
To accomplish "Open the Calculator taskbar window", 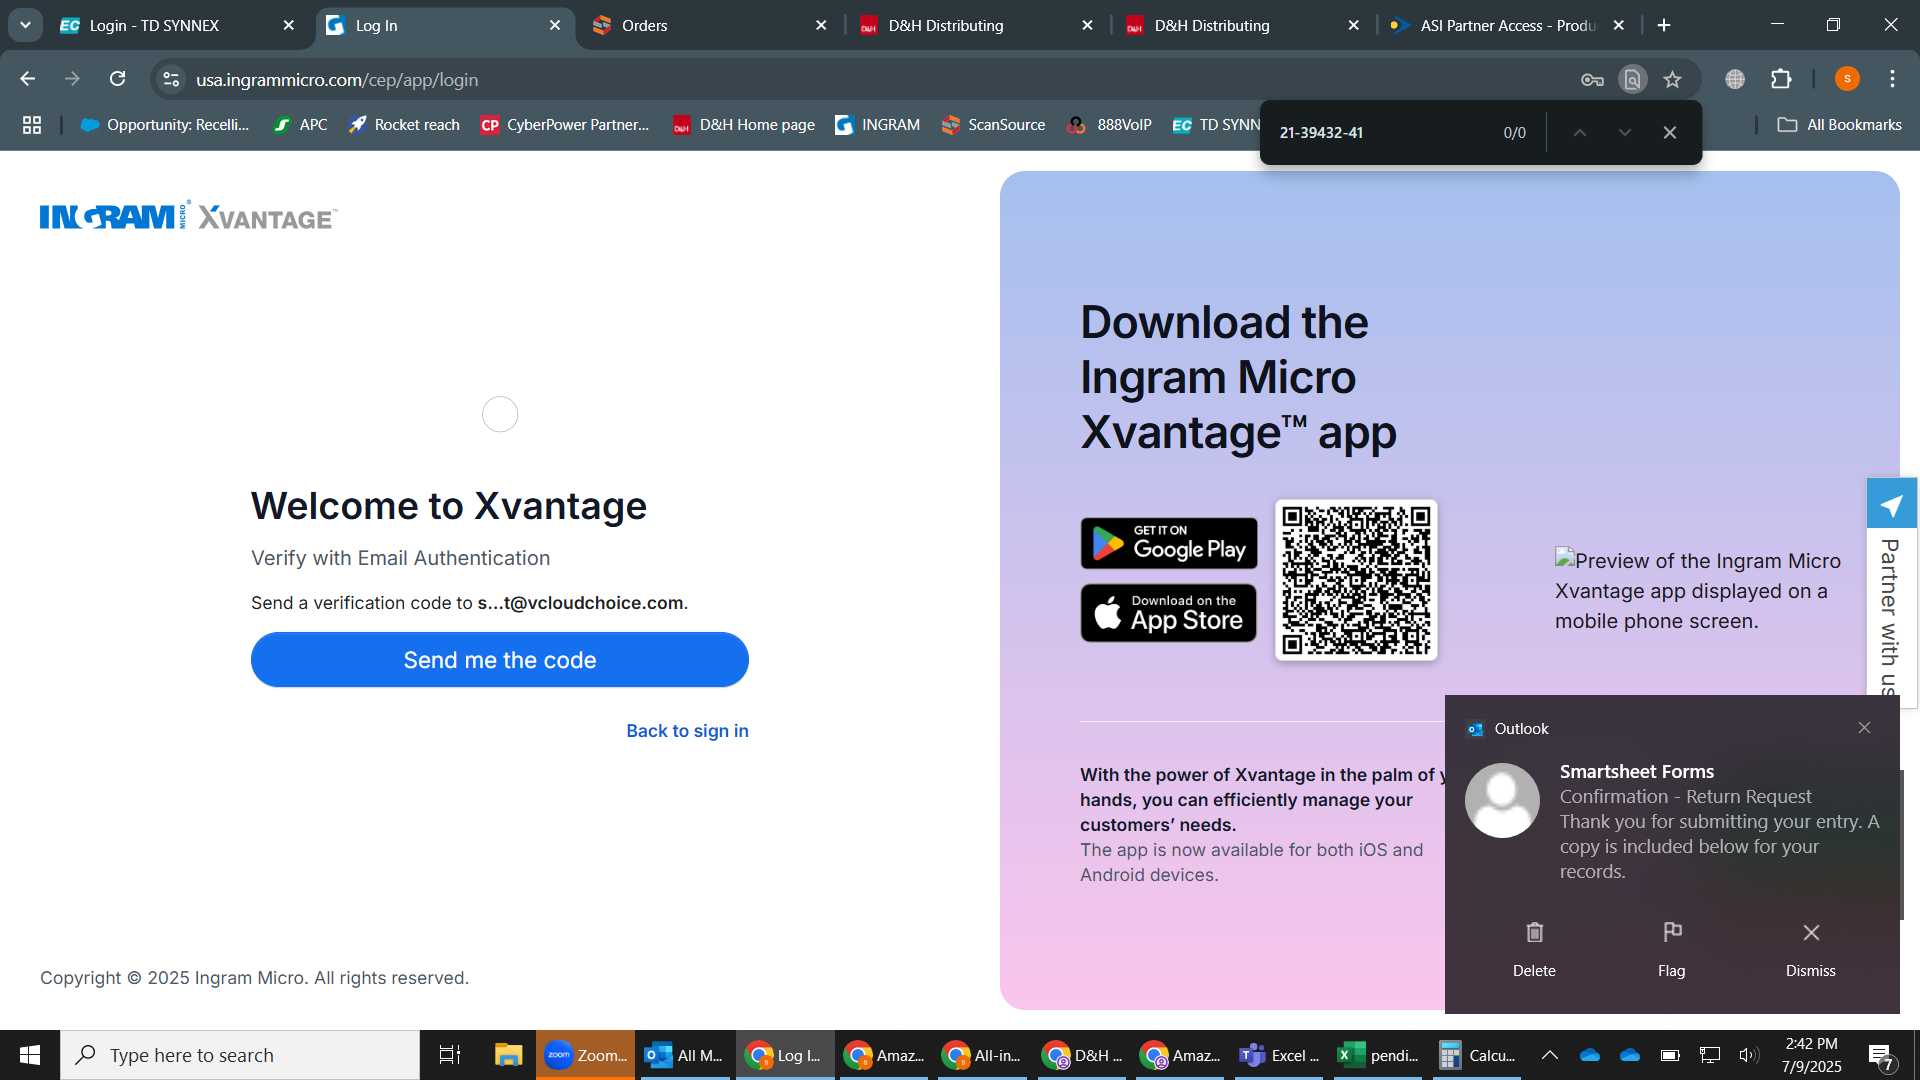I will 1479,1055.
